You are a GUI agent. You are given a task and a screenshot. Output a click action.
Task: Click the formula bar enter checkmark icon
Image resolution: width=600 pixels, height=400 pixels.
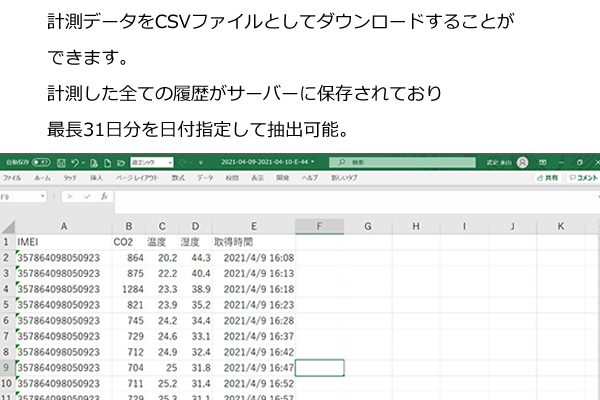(x=87, y=197)
